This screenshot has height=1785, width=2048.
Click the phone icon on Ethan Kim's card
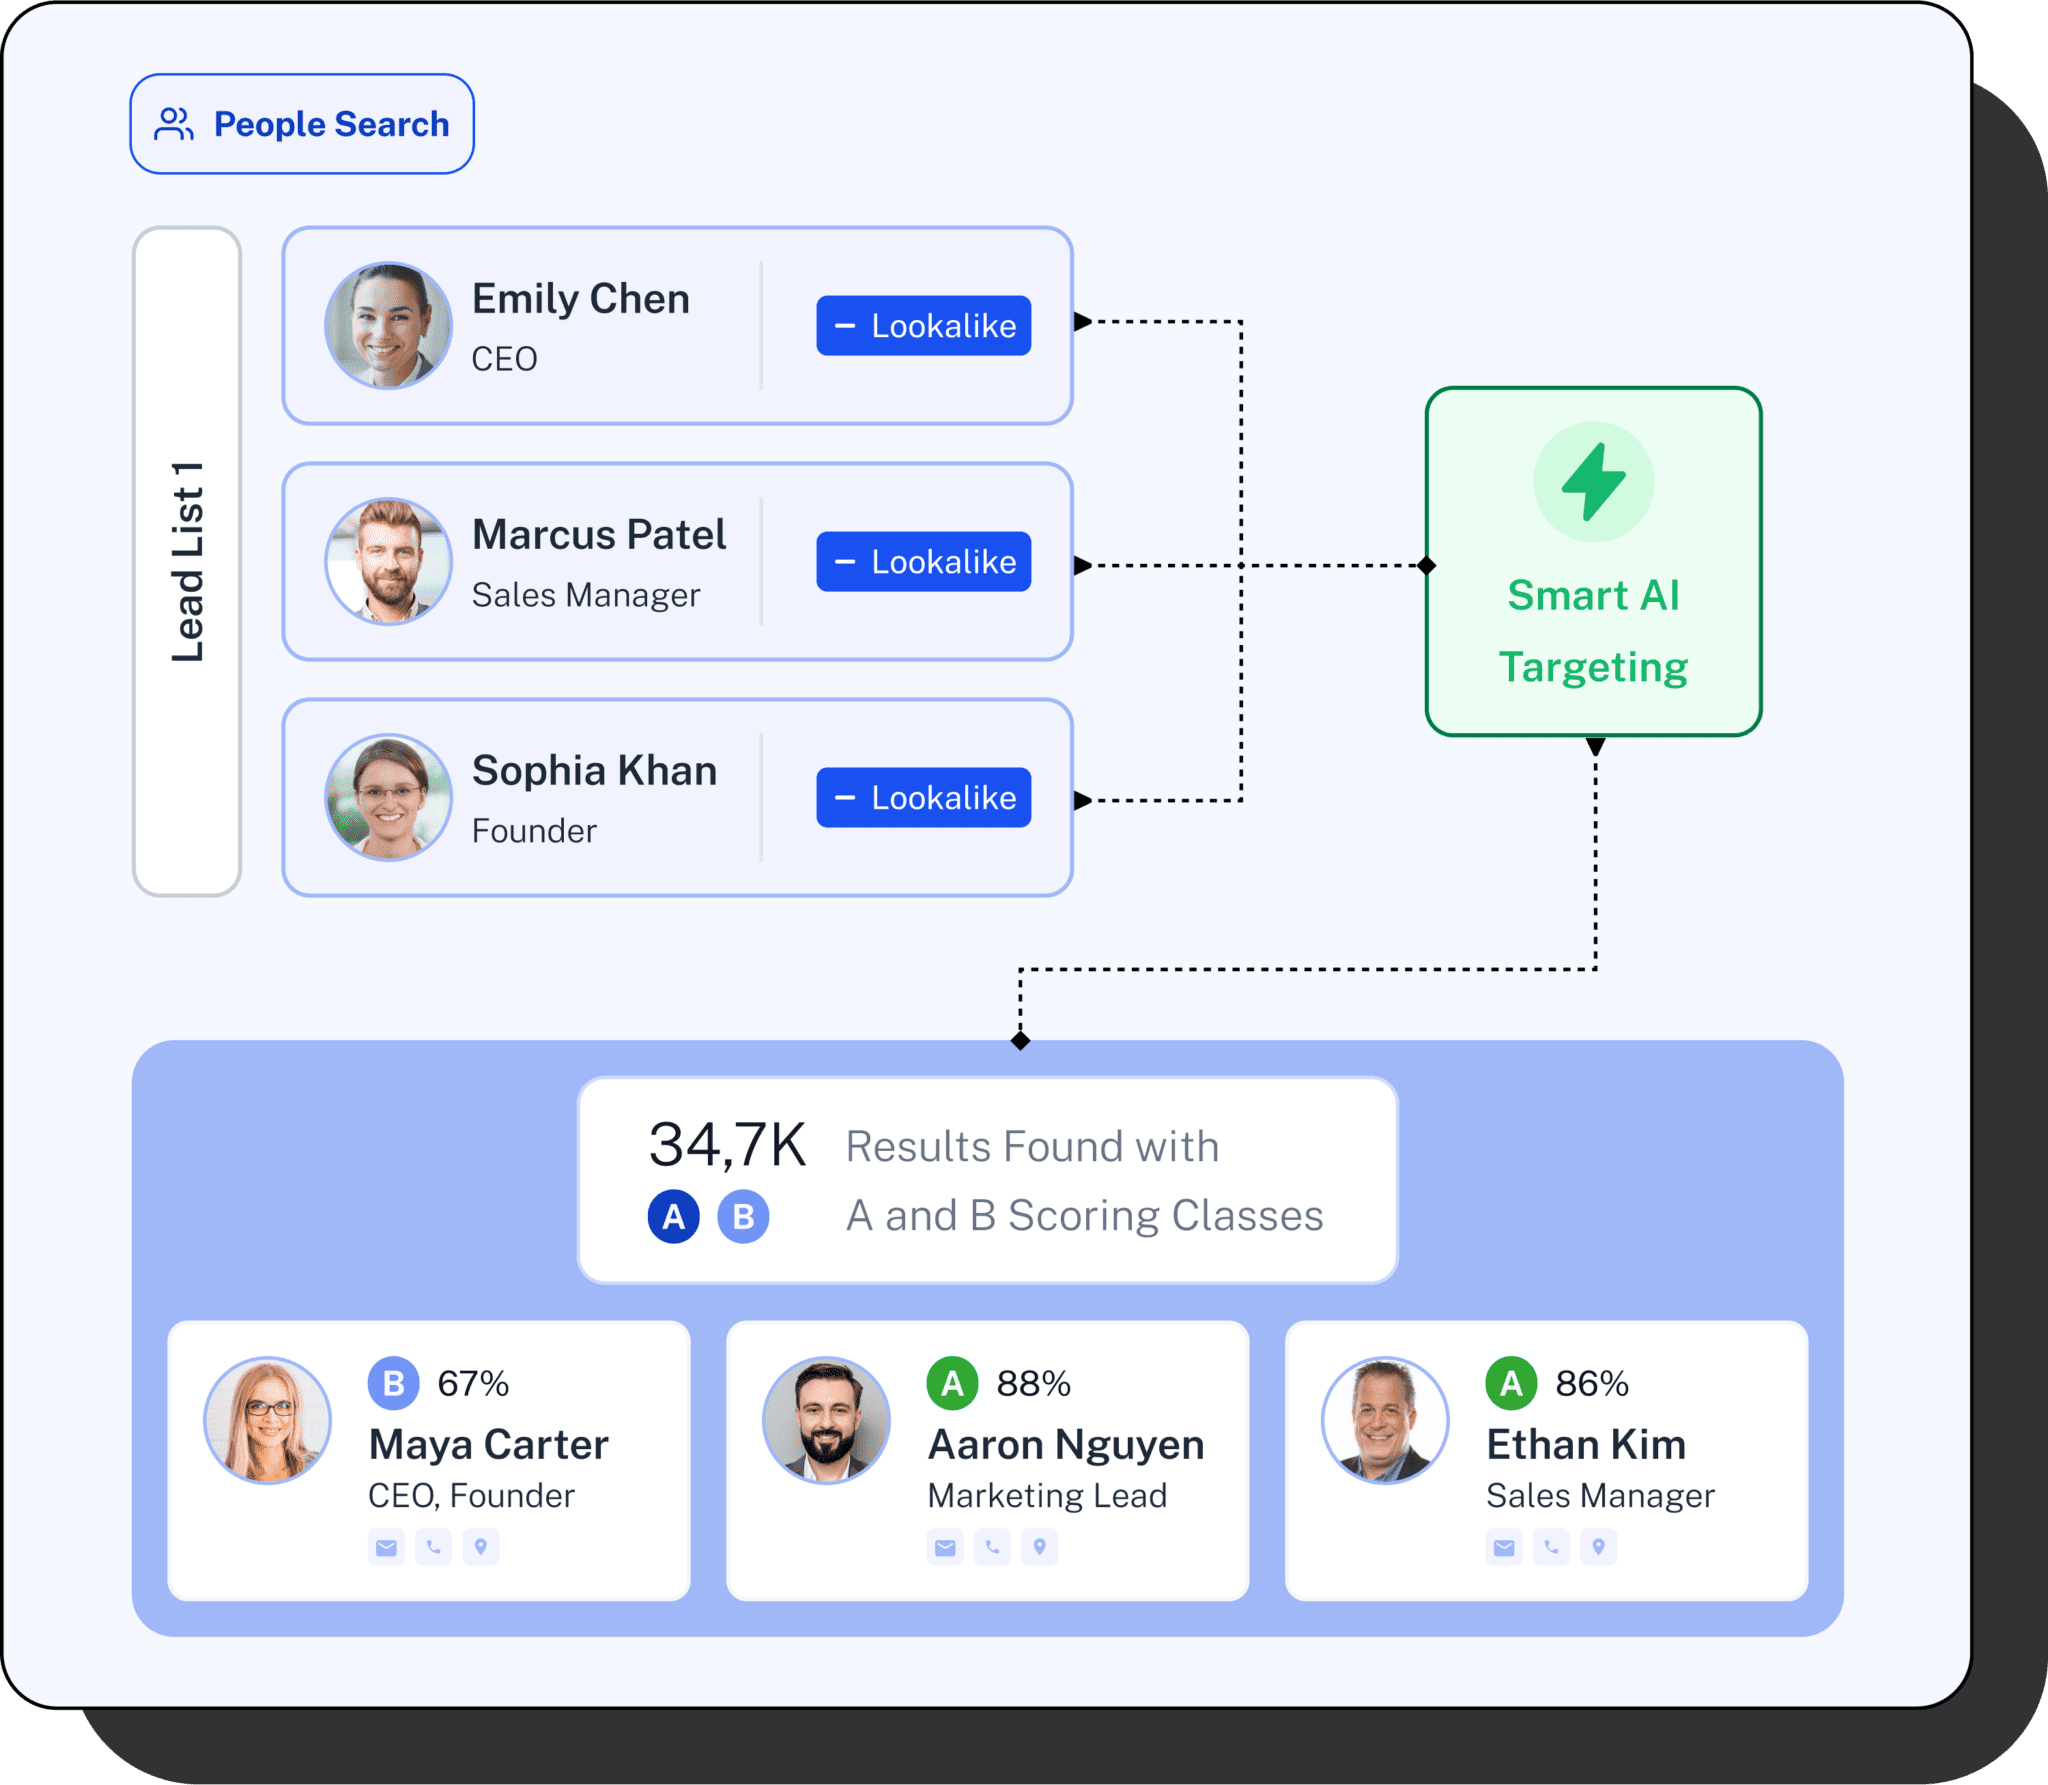click(1550, 1547)
